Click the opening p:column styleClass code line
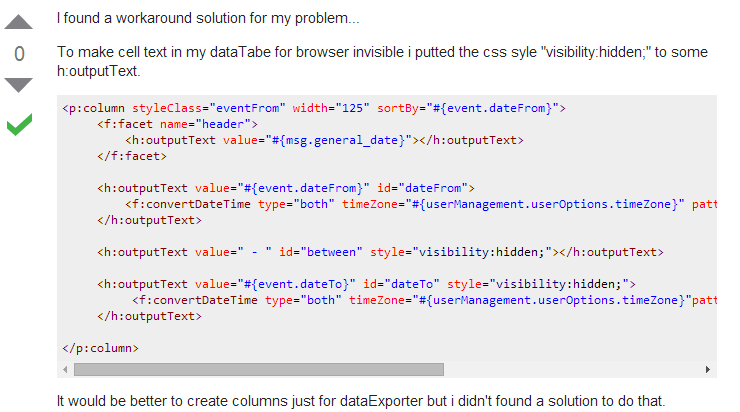This screenshot has height=412, width=740. [314, 107]
